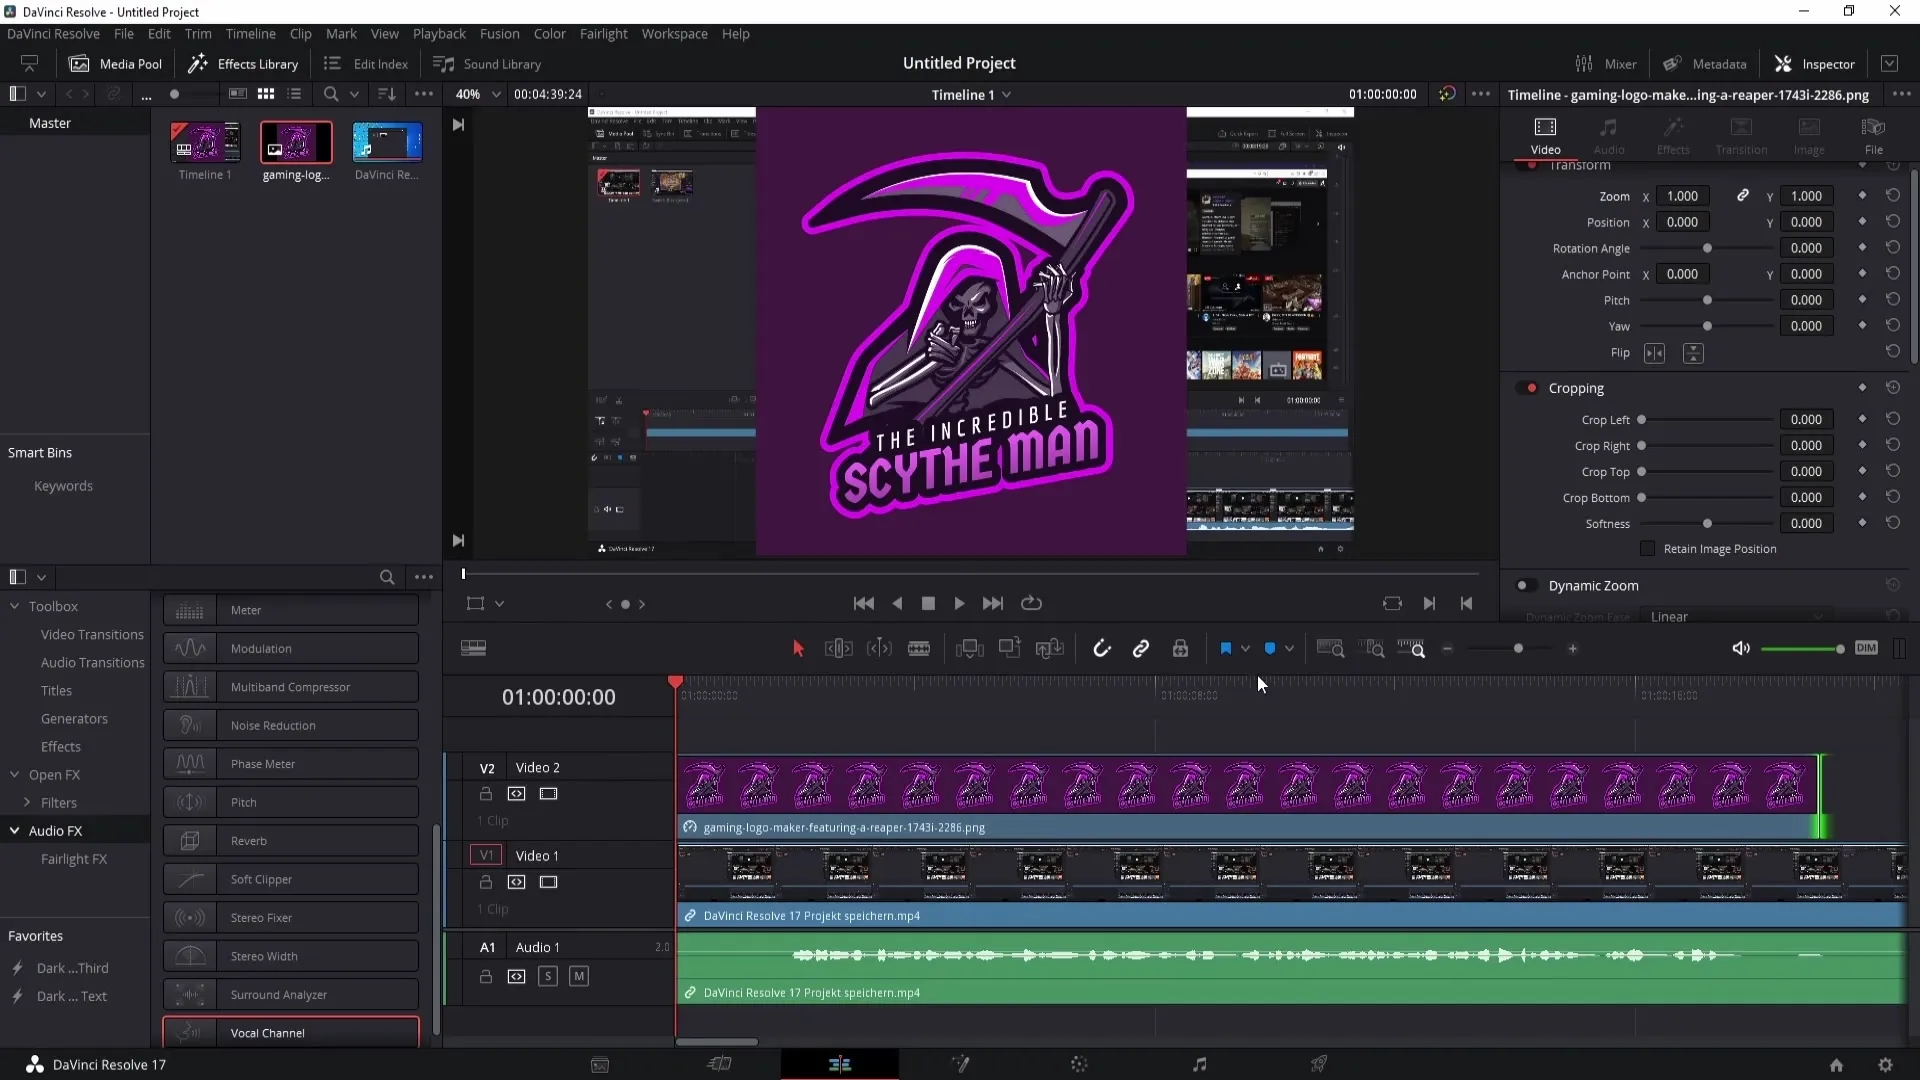The image size is (1920, 1080).
Task: Add a blue flag to clip
Action: pyautogui.click(x=1226, y=649)
